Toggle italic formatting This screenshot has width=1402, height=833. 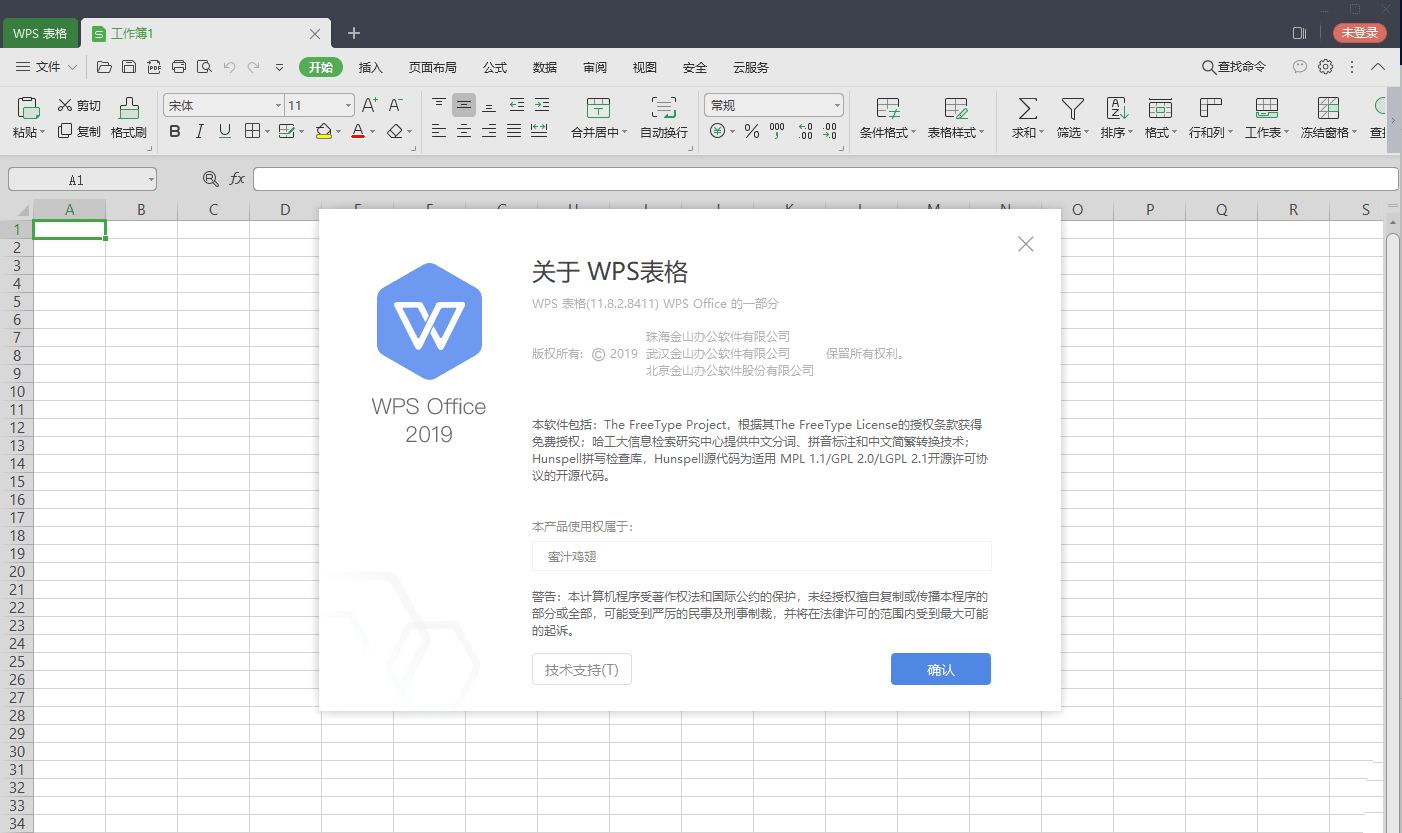(200, 131)
